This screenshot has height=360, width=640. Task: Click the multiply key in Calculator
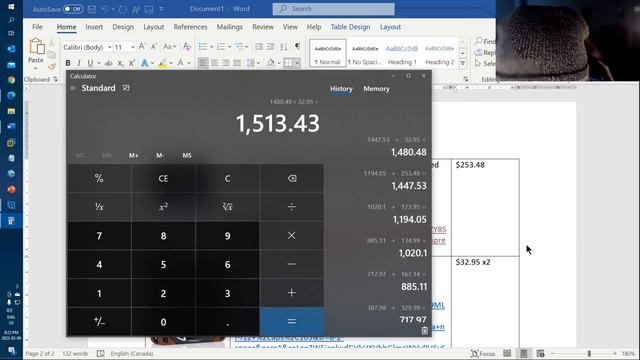[291, 236]
